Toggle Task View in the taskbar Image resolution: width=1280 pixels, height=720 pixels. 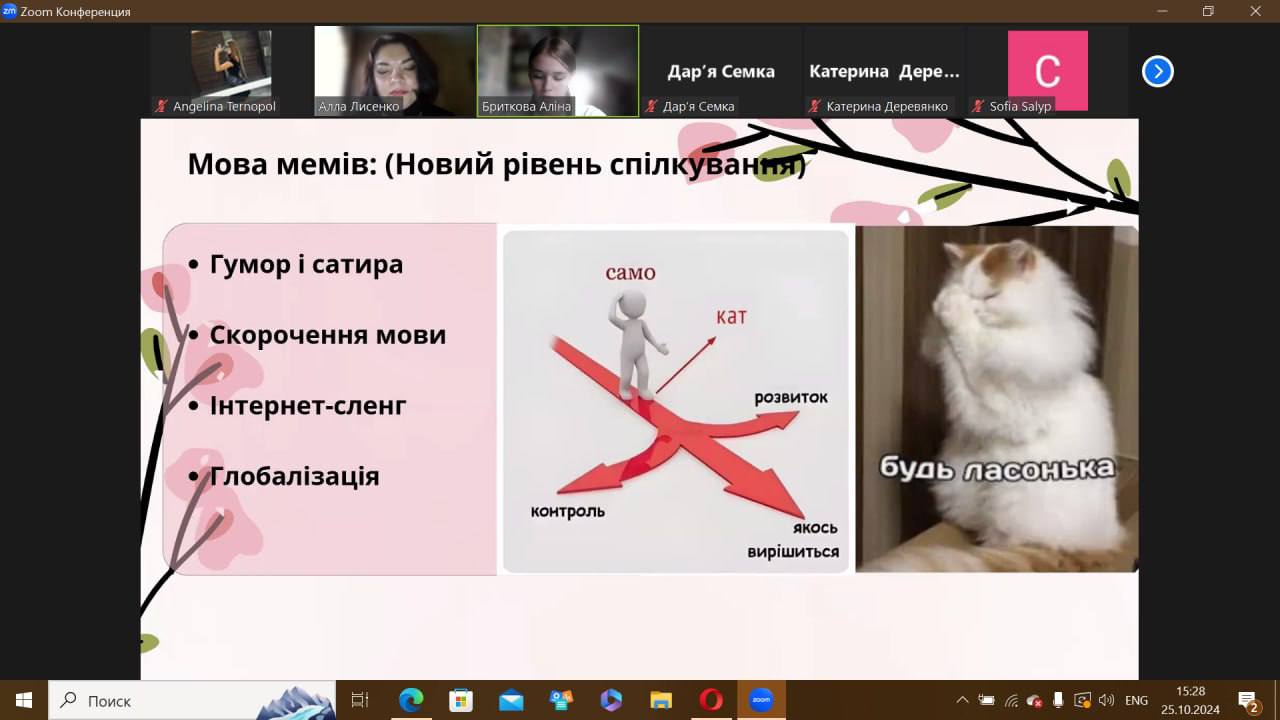pyautogui.click(x=360, y=700)
